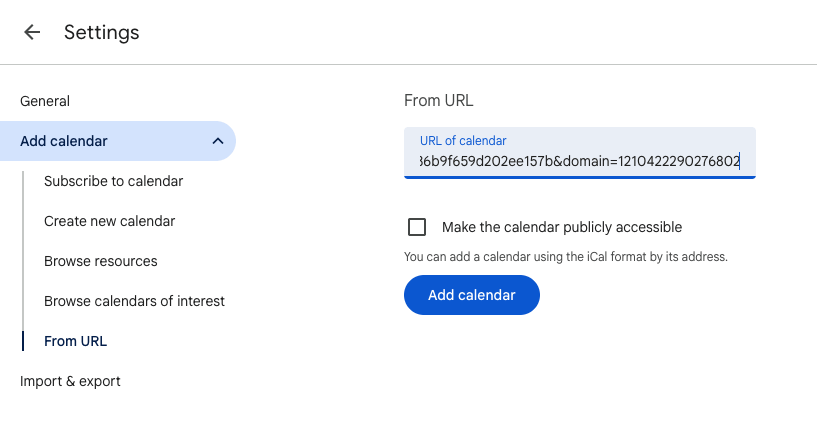Open Import & export section

click(70, 381)
